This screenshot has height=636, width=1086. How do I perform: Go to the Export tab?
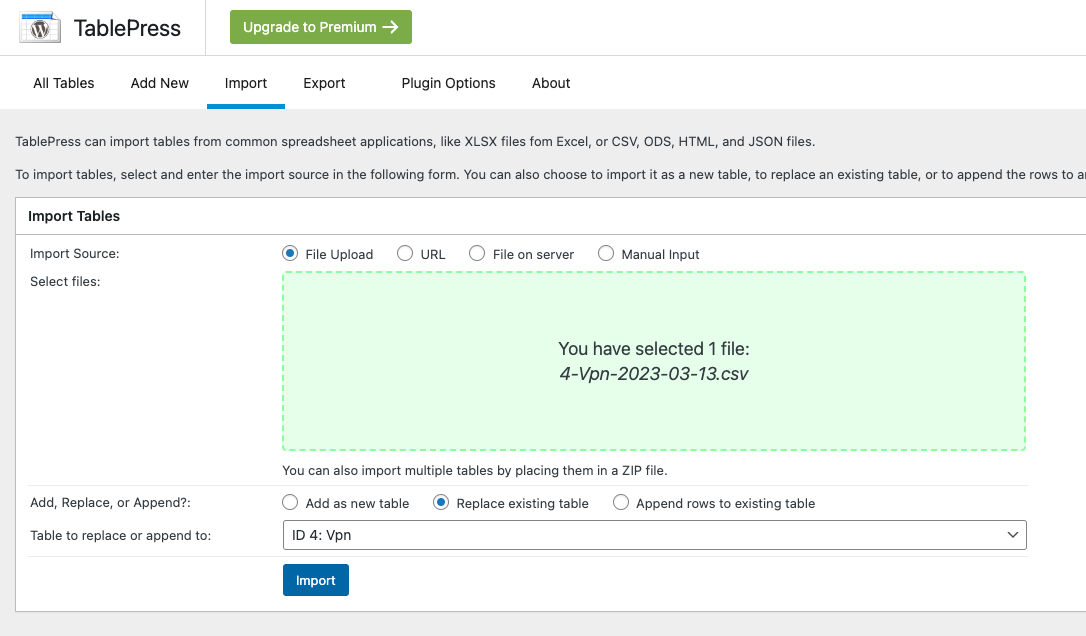pos(324,83)
